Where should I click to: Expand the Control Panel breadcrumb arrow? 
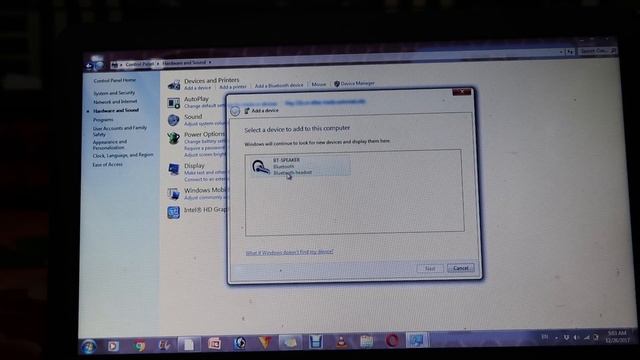pos(158,64)
